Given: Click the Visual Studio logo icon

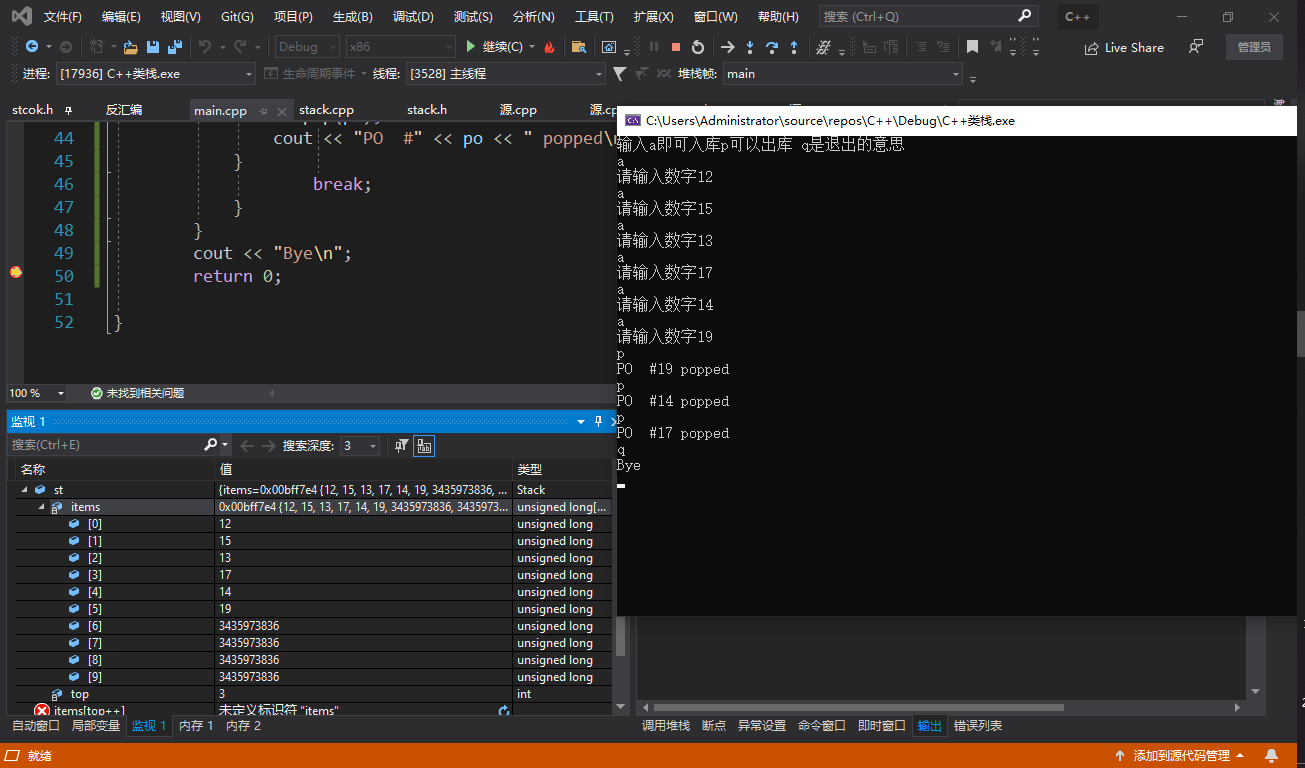Looking at the screenshot, I should tap(21, 16).
